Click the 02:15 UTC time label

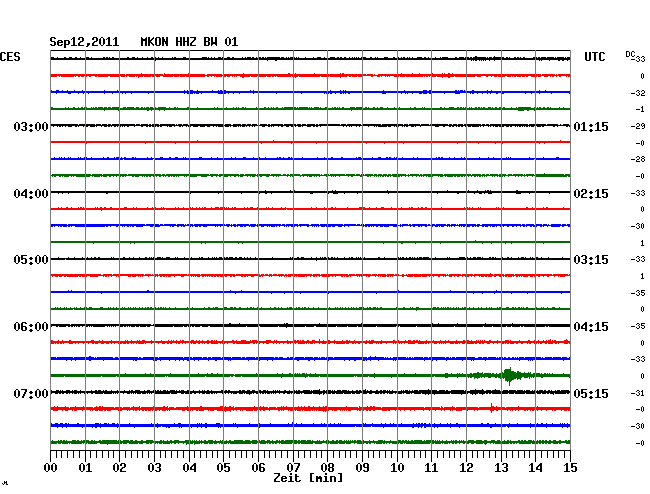pyautogui.click(x=591, y=194)
